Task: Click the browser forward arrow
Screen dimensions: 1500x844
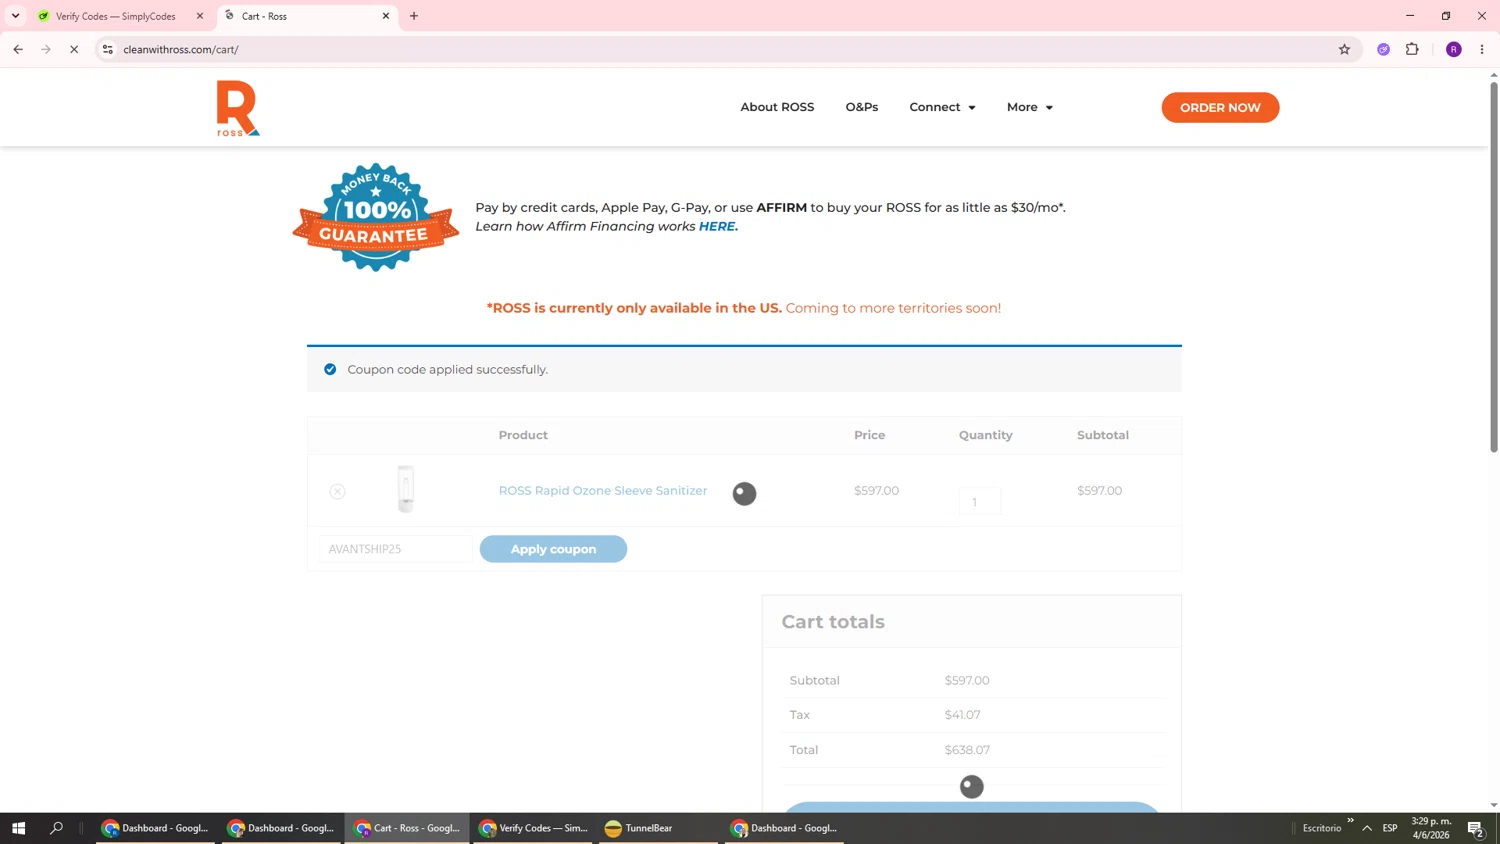Action: point(46,49)
